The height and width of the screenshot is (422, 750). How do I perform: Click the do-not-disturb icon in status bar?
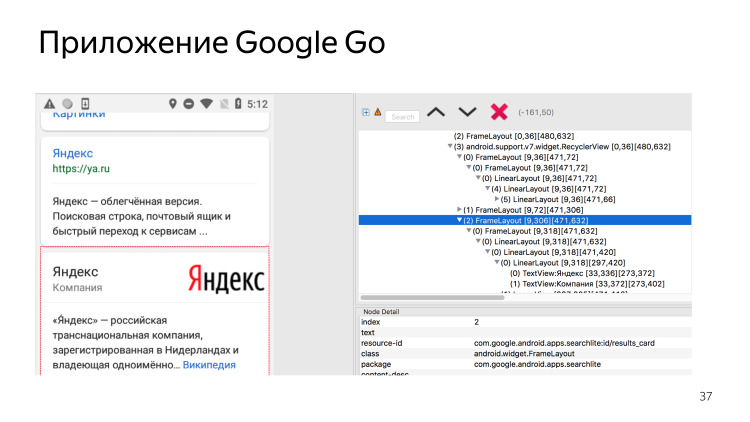coord(189,104)
